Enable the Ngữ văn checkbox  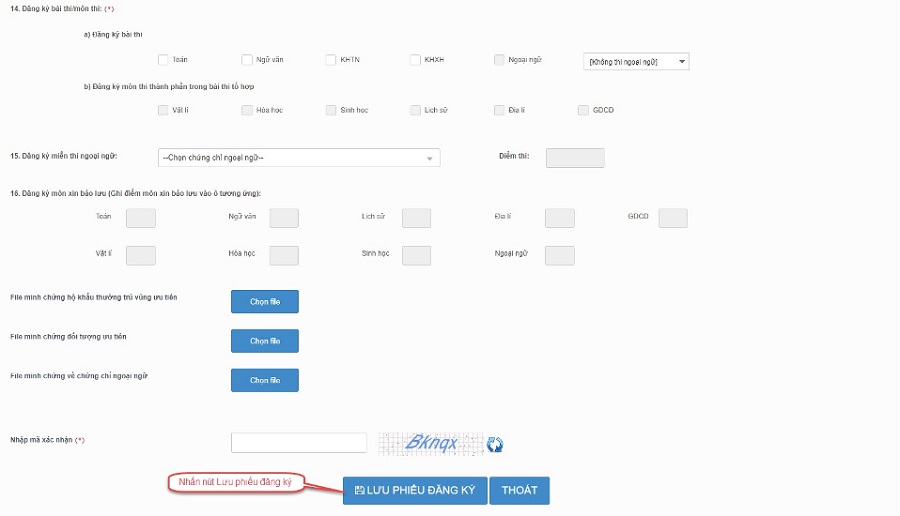[247, 60]
